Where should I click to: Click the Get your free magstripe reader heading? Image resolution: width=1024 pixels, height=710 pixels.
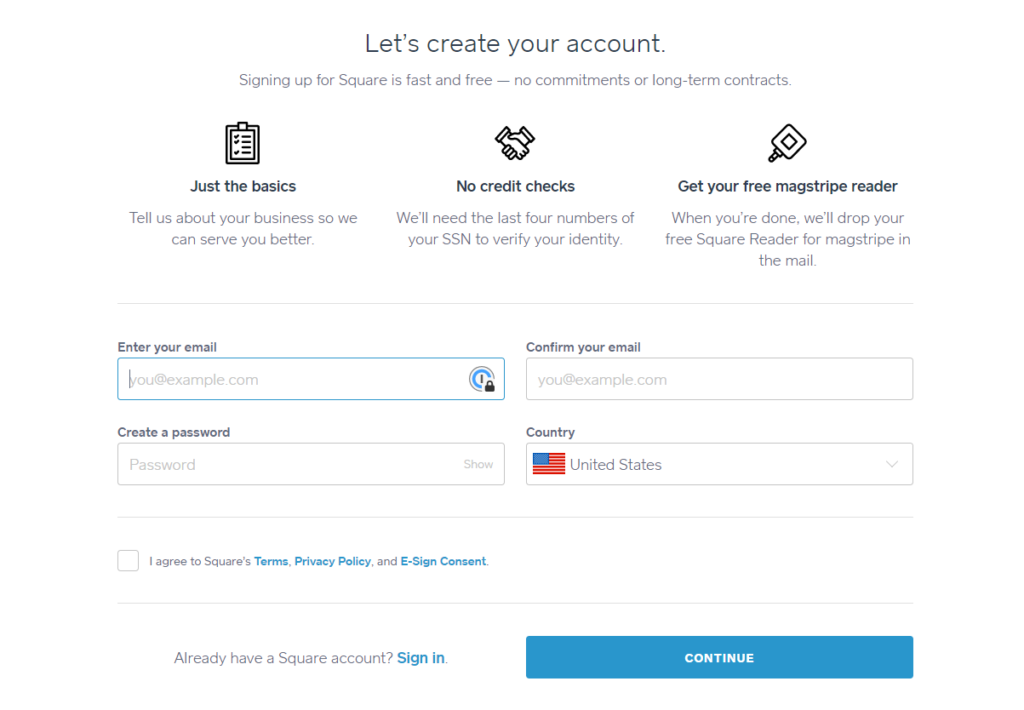787,186
